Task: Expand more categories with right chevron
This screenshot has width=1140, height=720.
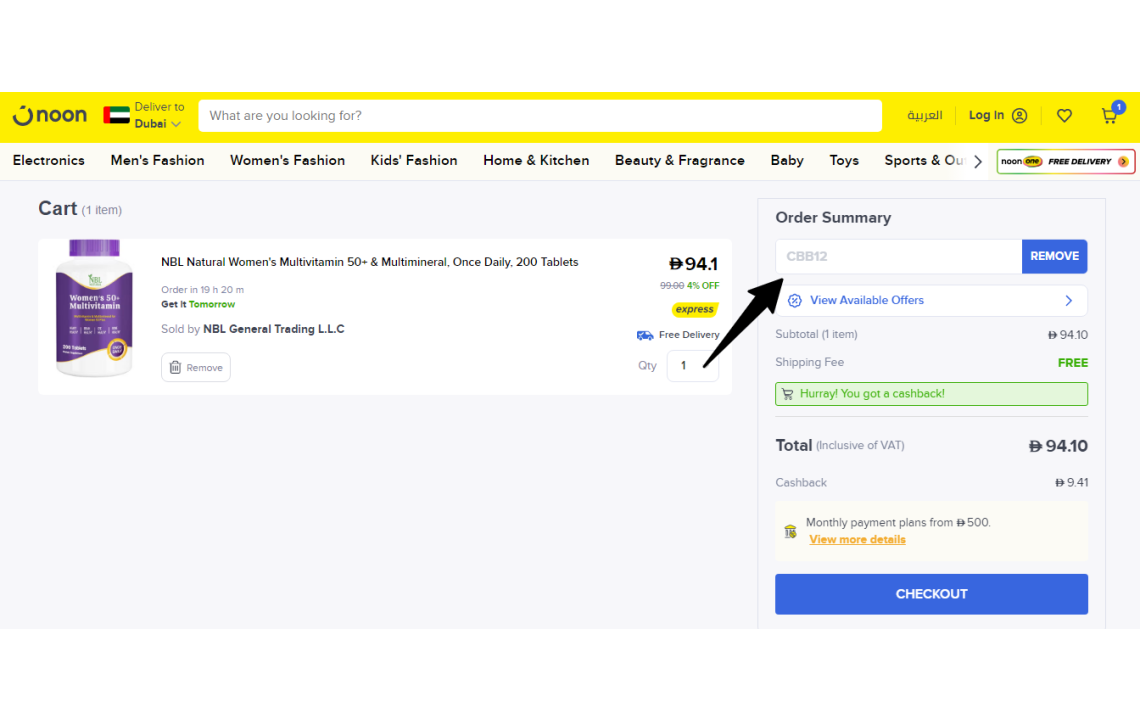Action: (978, 161)
